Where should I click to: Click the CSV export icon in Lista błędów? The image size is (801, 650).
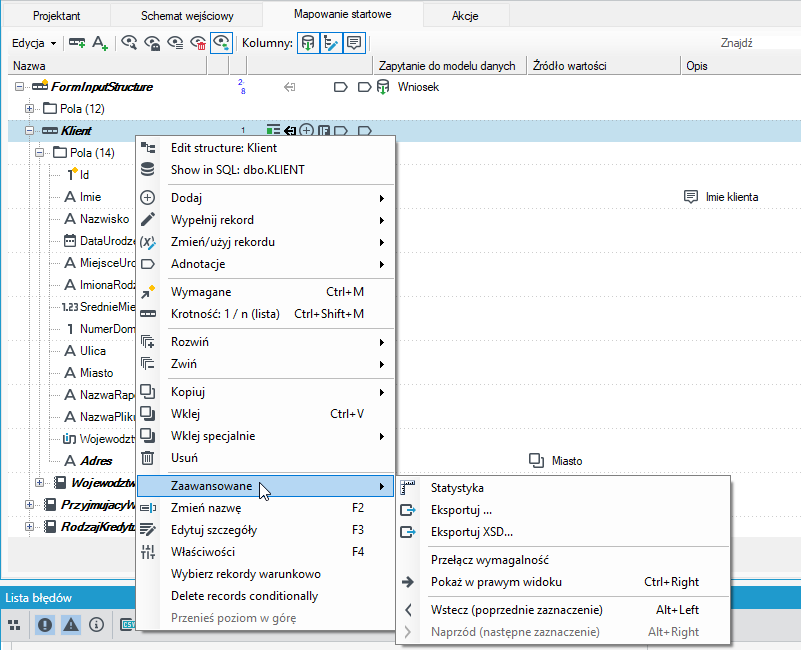pos(127,624)
